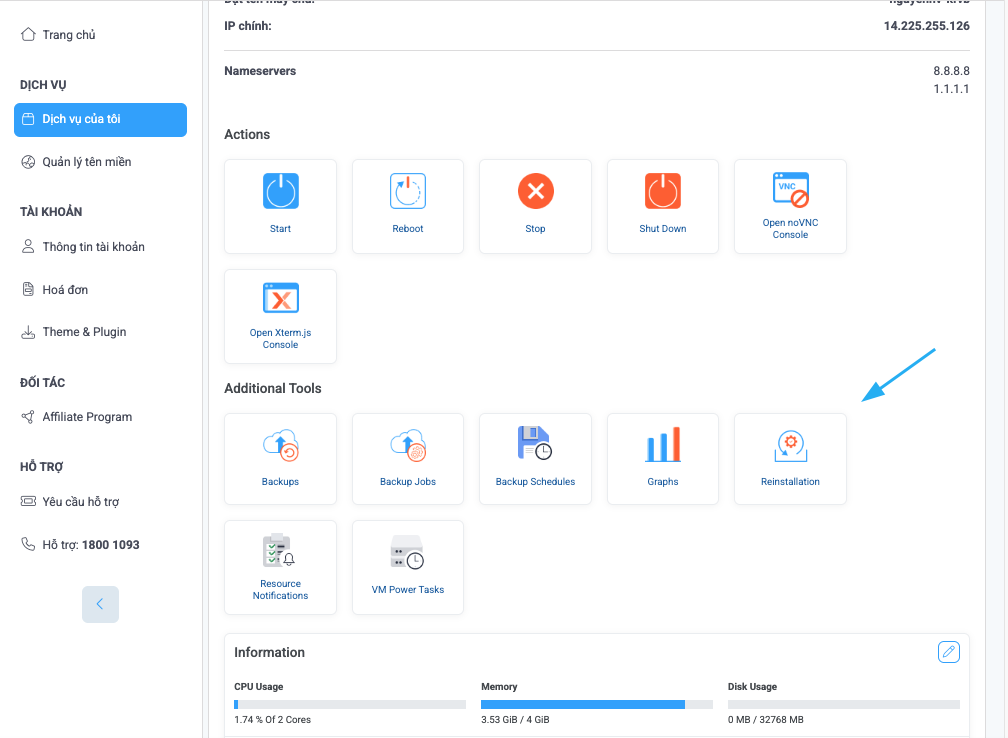Open VM Power Tasks

[x=407, y=551]
